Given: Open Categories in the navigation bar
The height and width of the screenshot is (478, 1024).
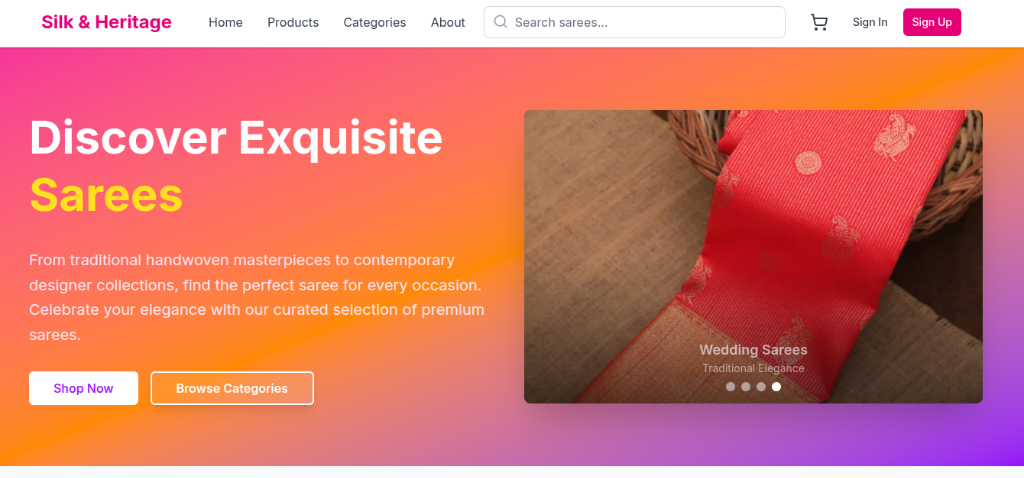Looking at the screenshot, I should [375, 22].
